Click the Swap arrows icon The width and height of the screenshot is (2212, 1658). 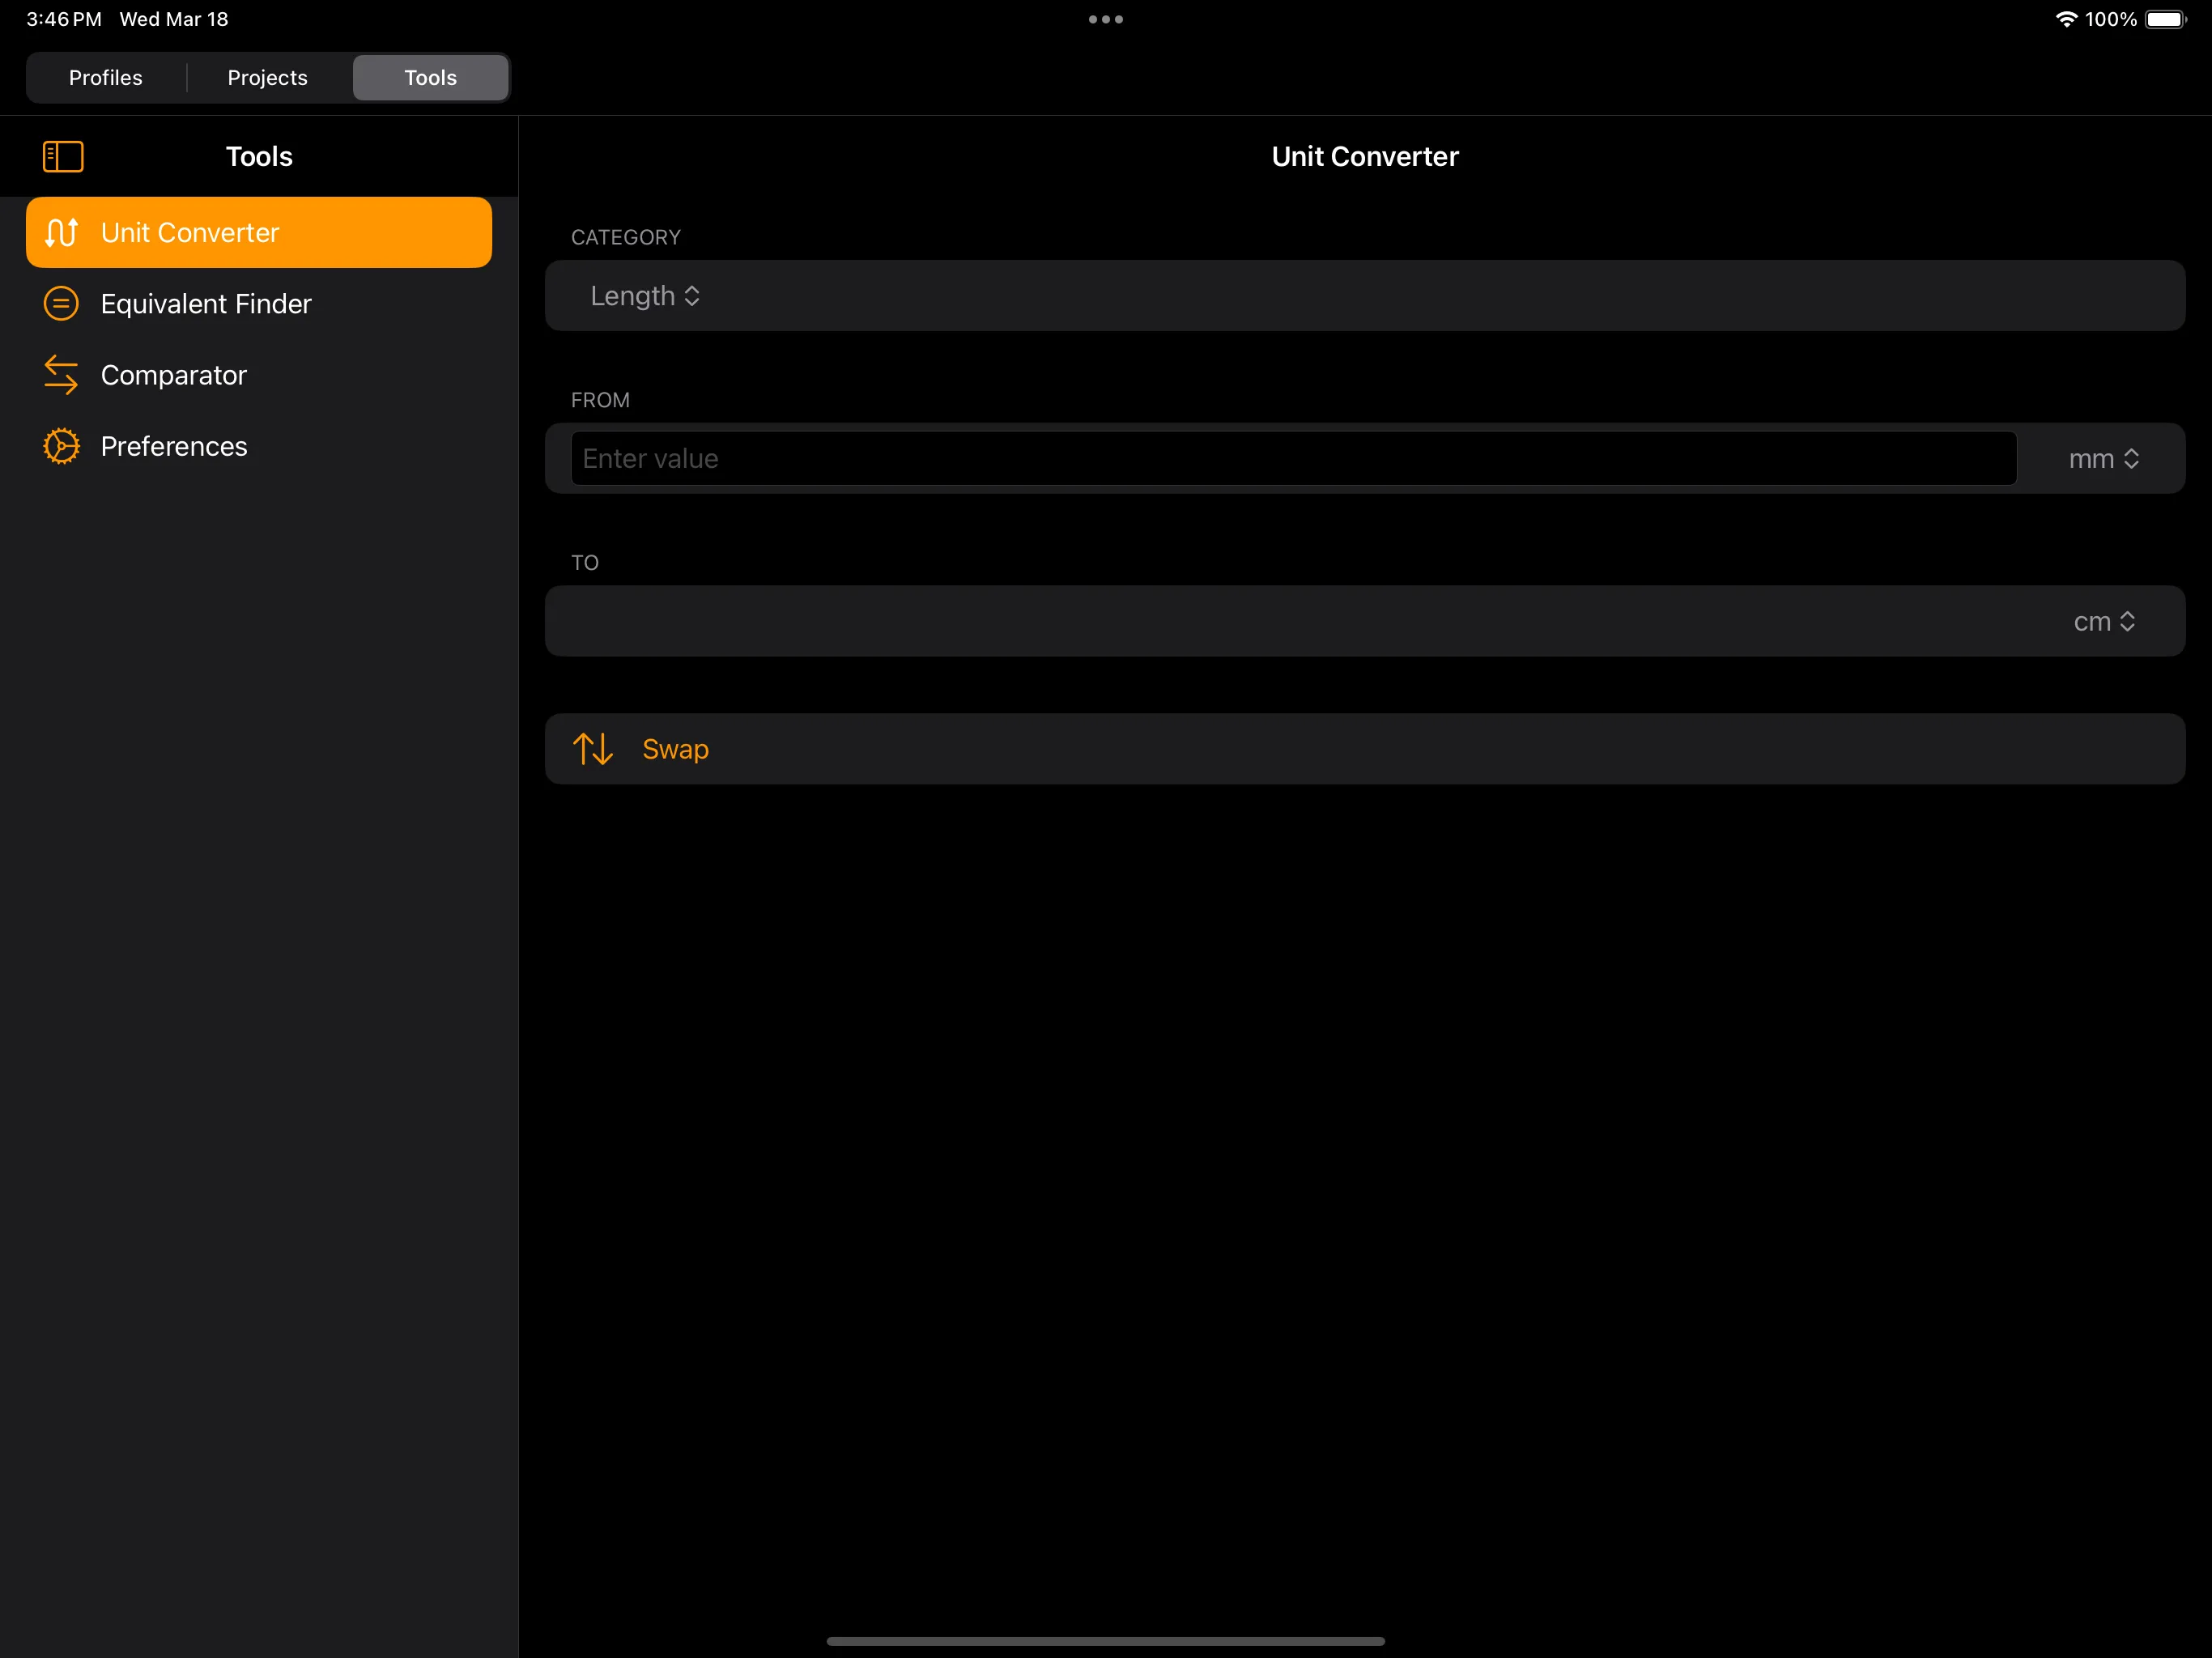click(x=592, y=748)
